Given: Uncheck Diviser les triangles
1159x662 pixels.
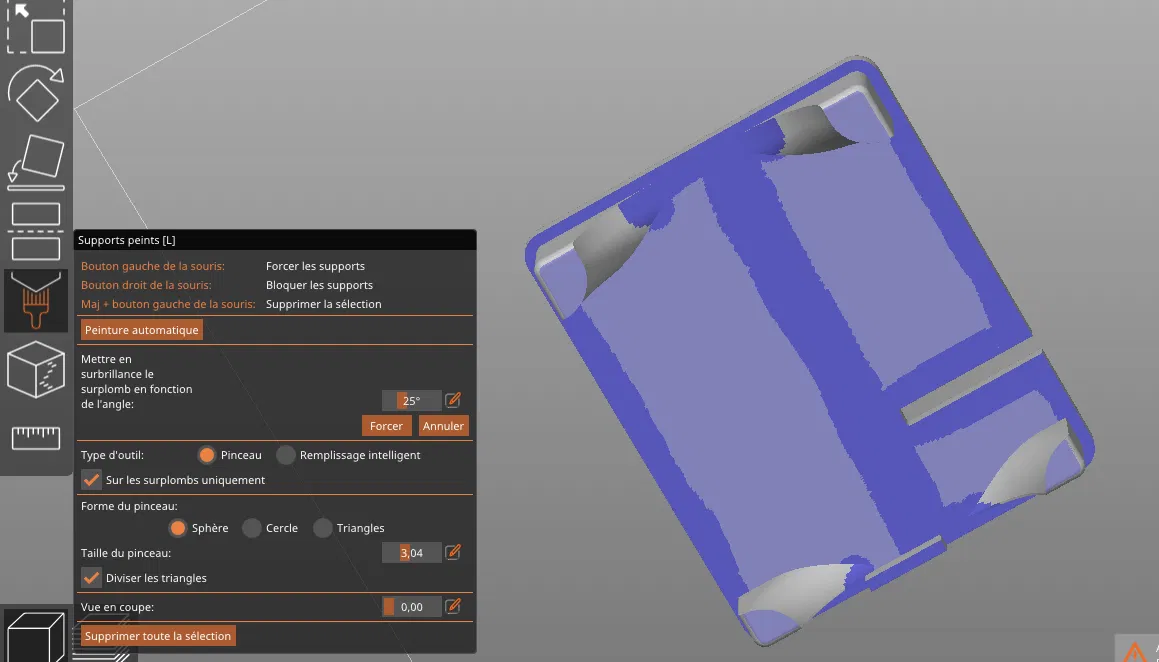Looking at the screenshot, I should coord(92,578).
